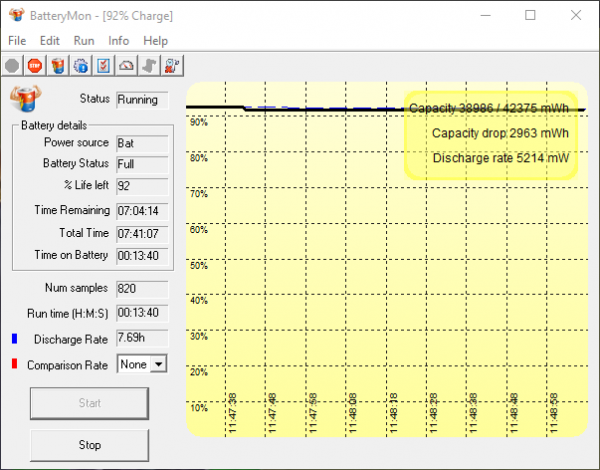Click the Discharge Rate field showing 7.69h
Image resolution: width=600 pixels, height=470 pixels.
coord(142,338)
